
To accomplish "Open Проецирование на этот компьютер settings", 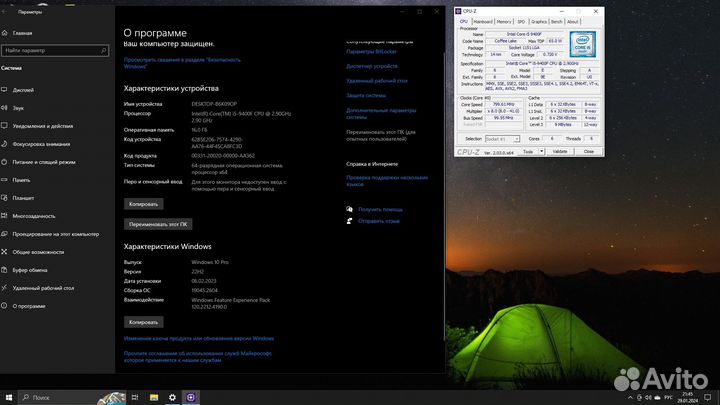I will click(x=55, y=234).
